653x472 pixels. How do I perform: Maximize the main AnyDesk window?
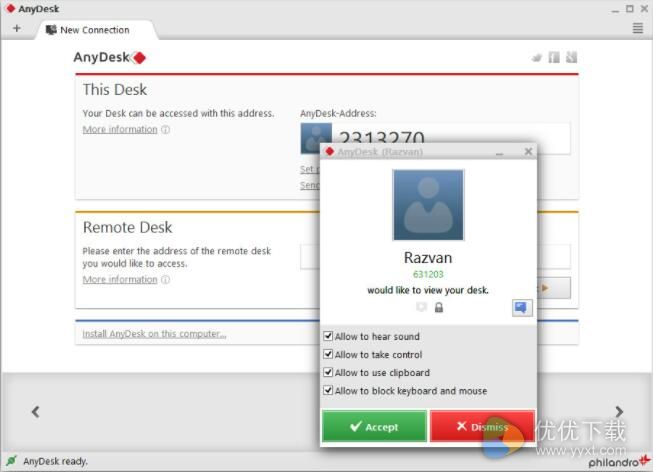630,9
